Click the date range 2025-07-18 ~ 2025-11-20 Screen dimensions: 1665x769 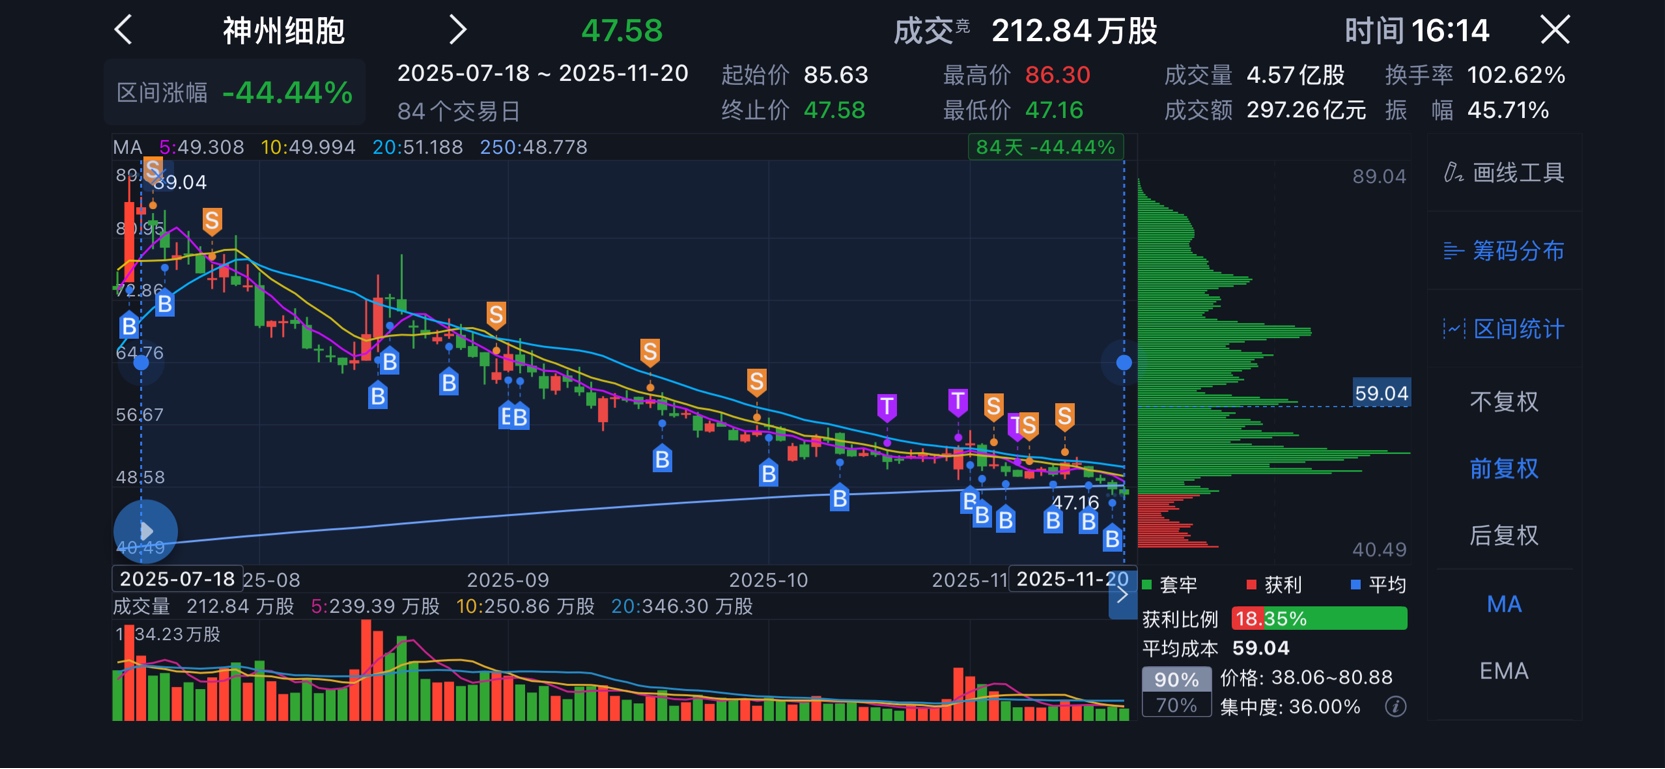pos(543,74)
